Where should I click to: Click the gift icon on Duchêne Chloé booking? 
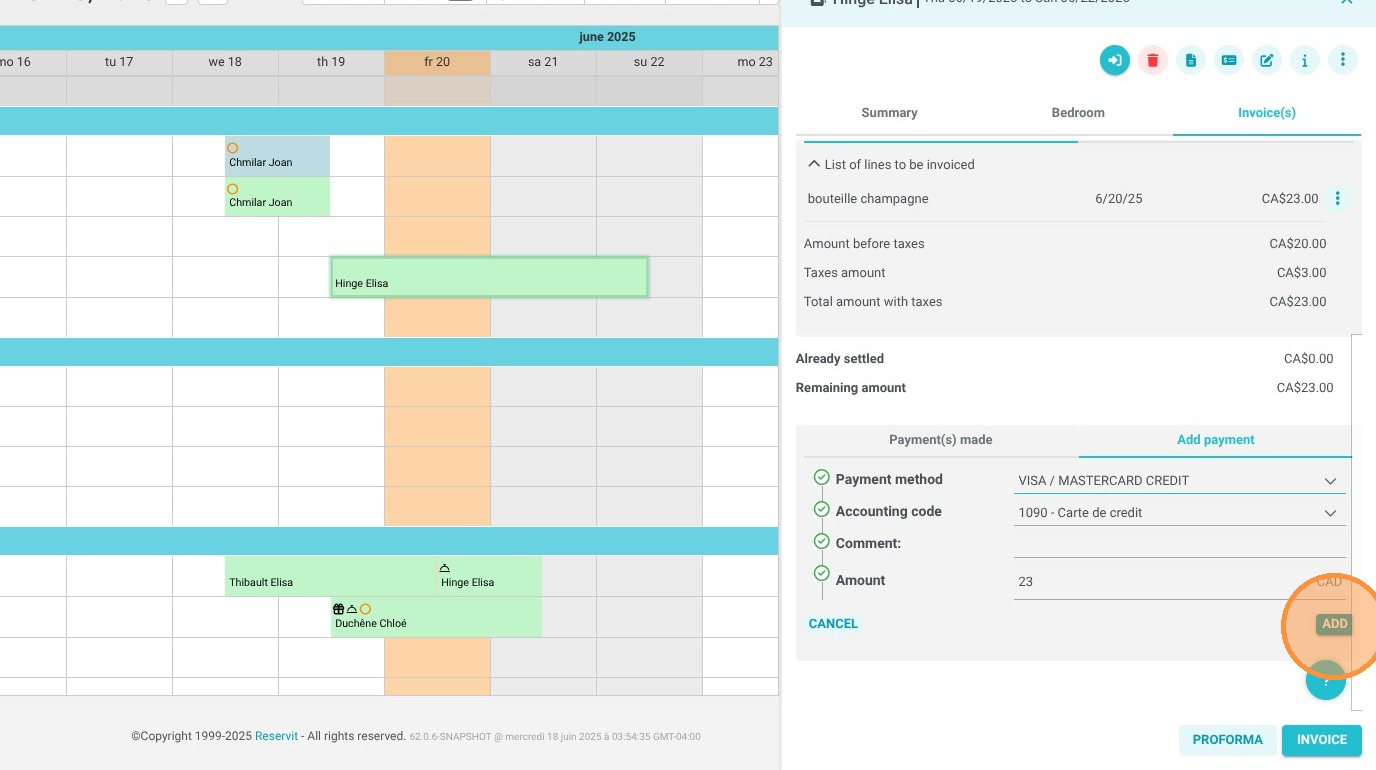[338, 608]
